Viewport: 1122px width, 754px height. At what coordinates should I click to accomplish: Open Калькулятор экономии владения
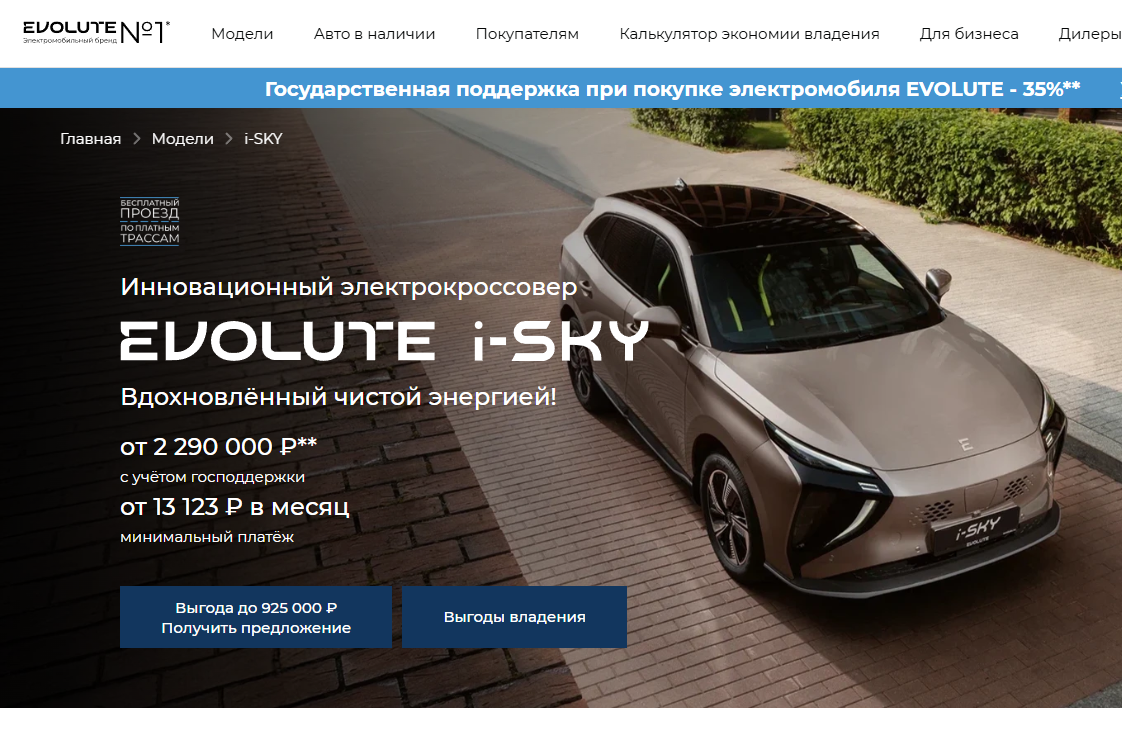tap(749, 34)
